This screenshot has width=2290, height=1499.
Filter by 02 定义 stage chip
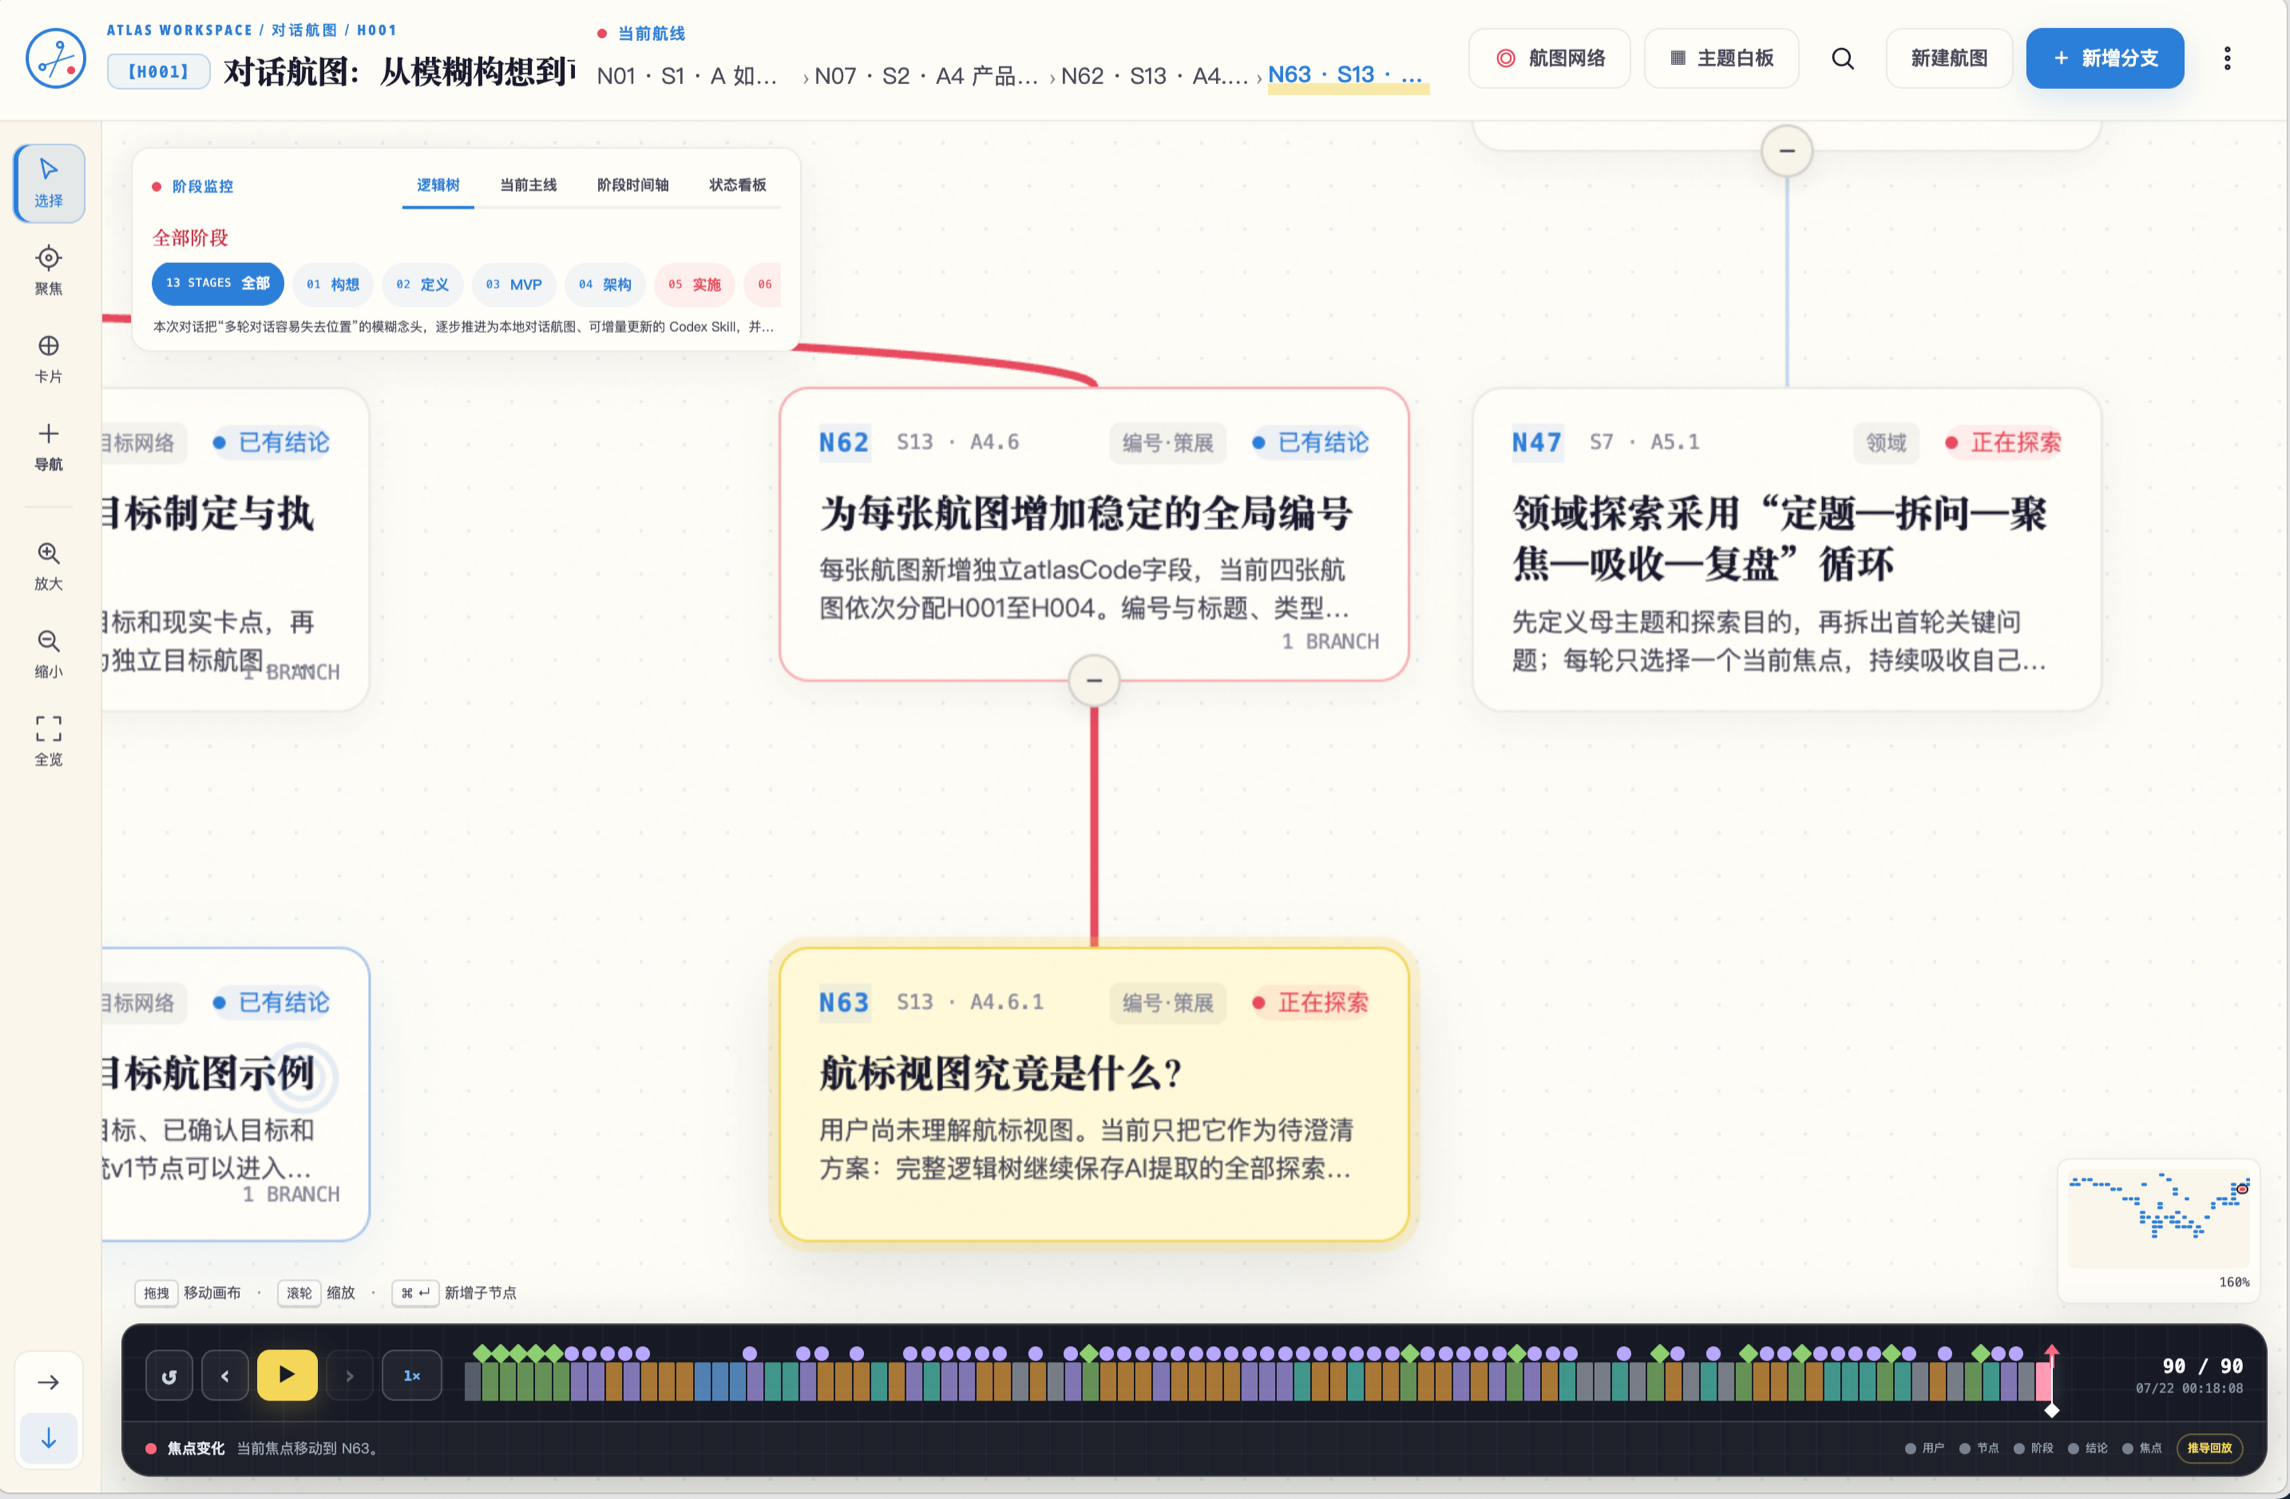(x=422, y=284)
